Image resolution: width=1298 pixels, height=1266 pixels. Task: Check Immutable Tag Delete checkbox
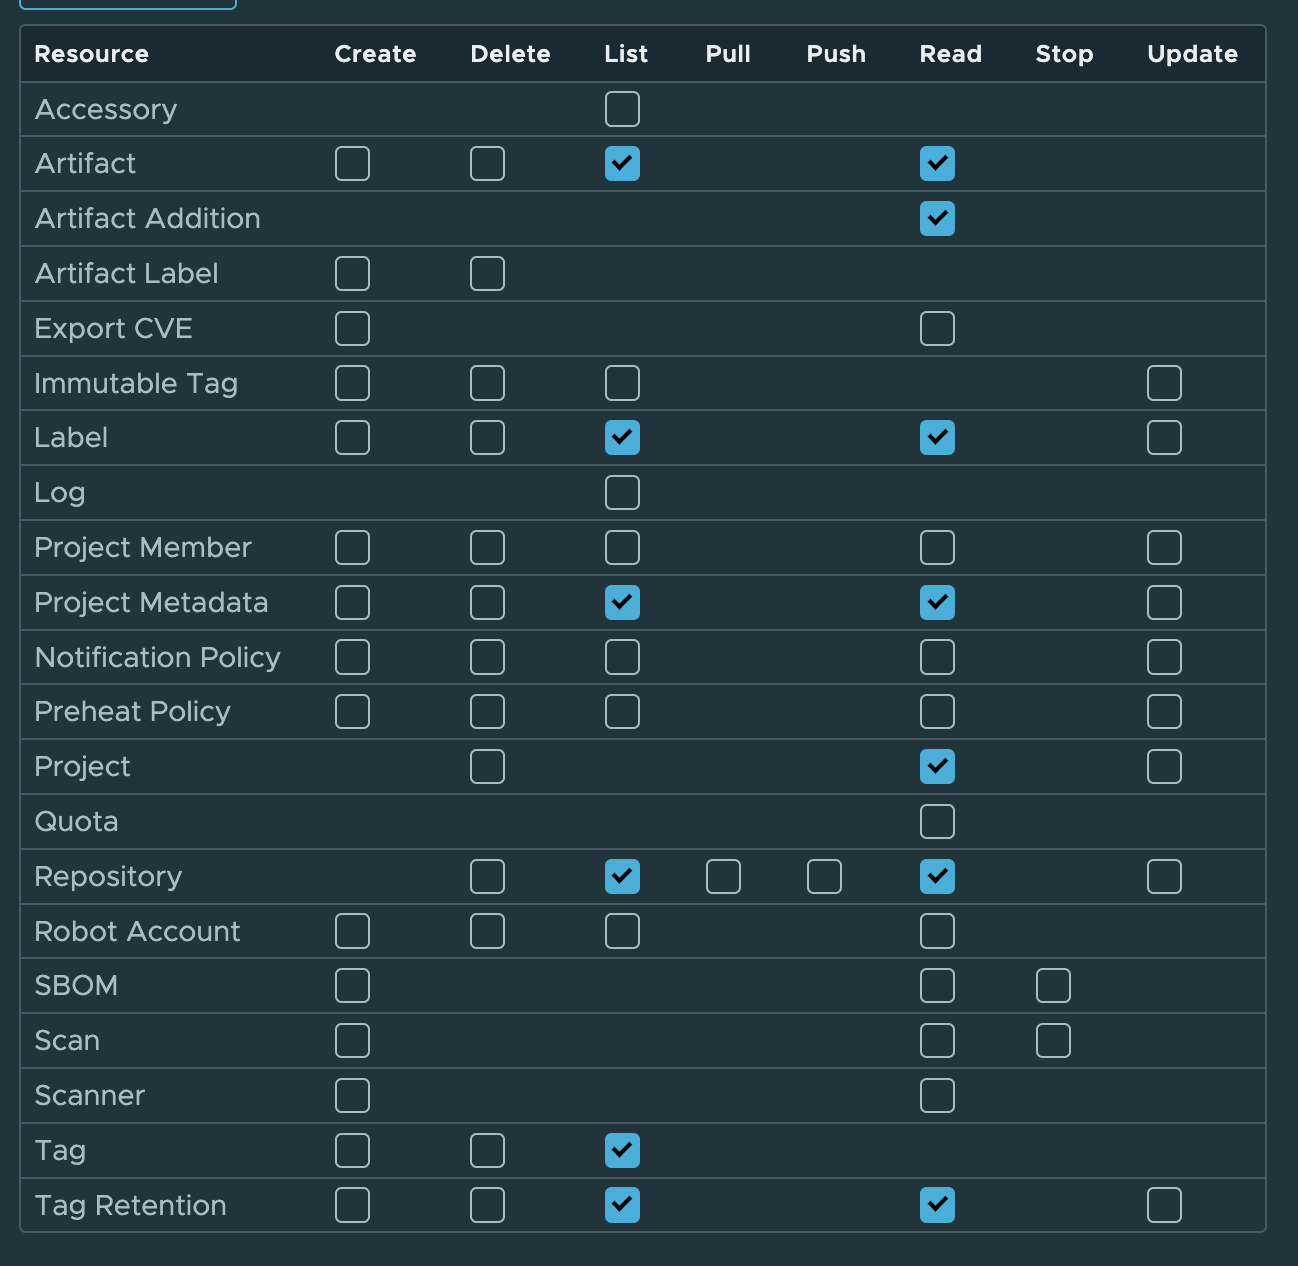487,383
